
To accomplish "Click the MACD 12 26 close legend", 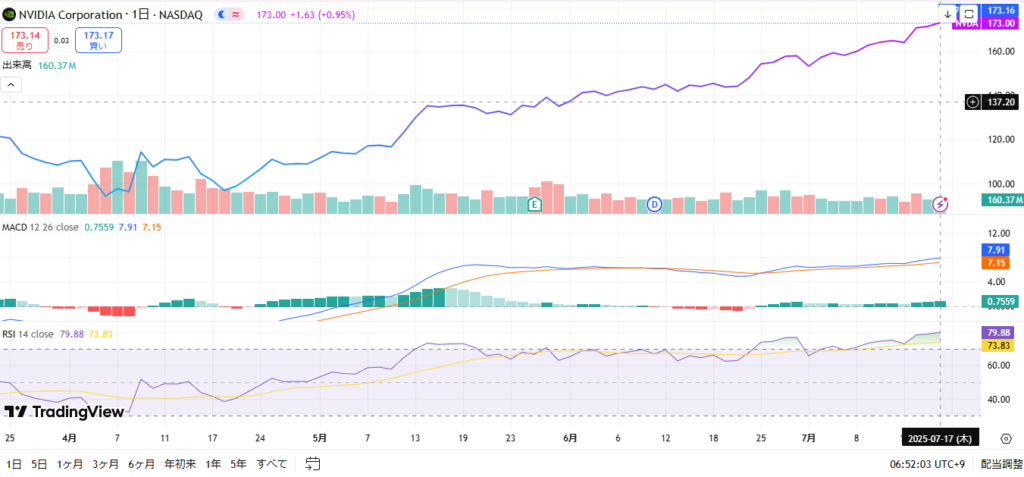I will [x=40, y=227].
